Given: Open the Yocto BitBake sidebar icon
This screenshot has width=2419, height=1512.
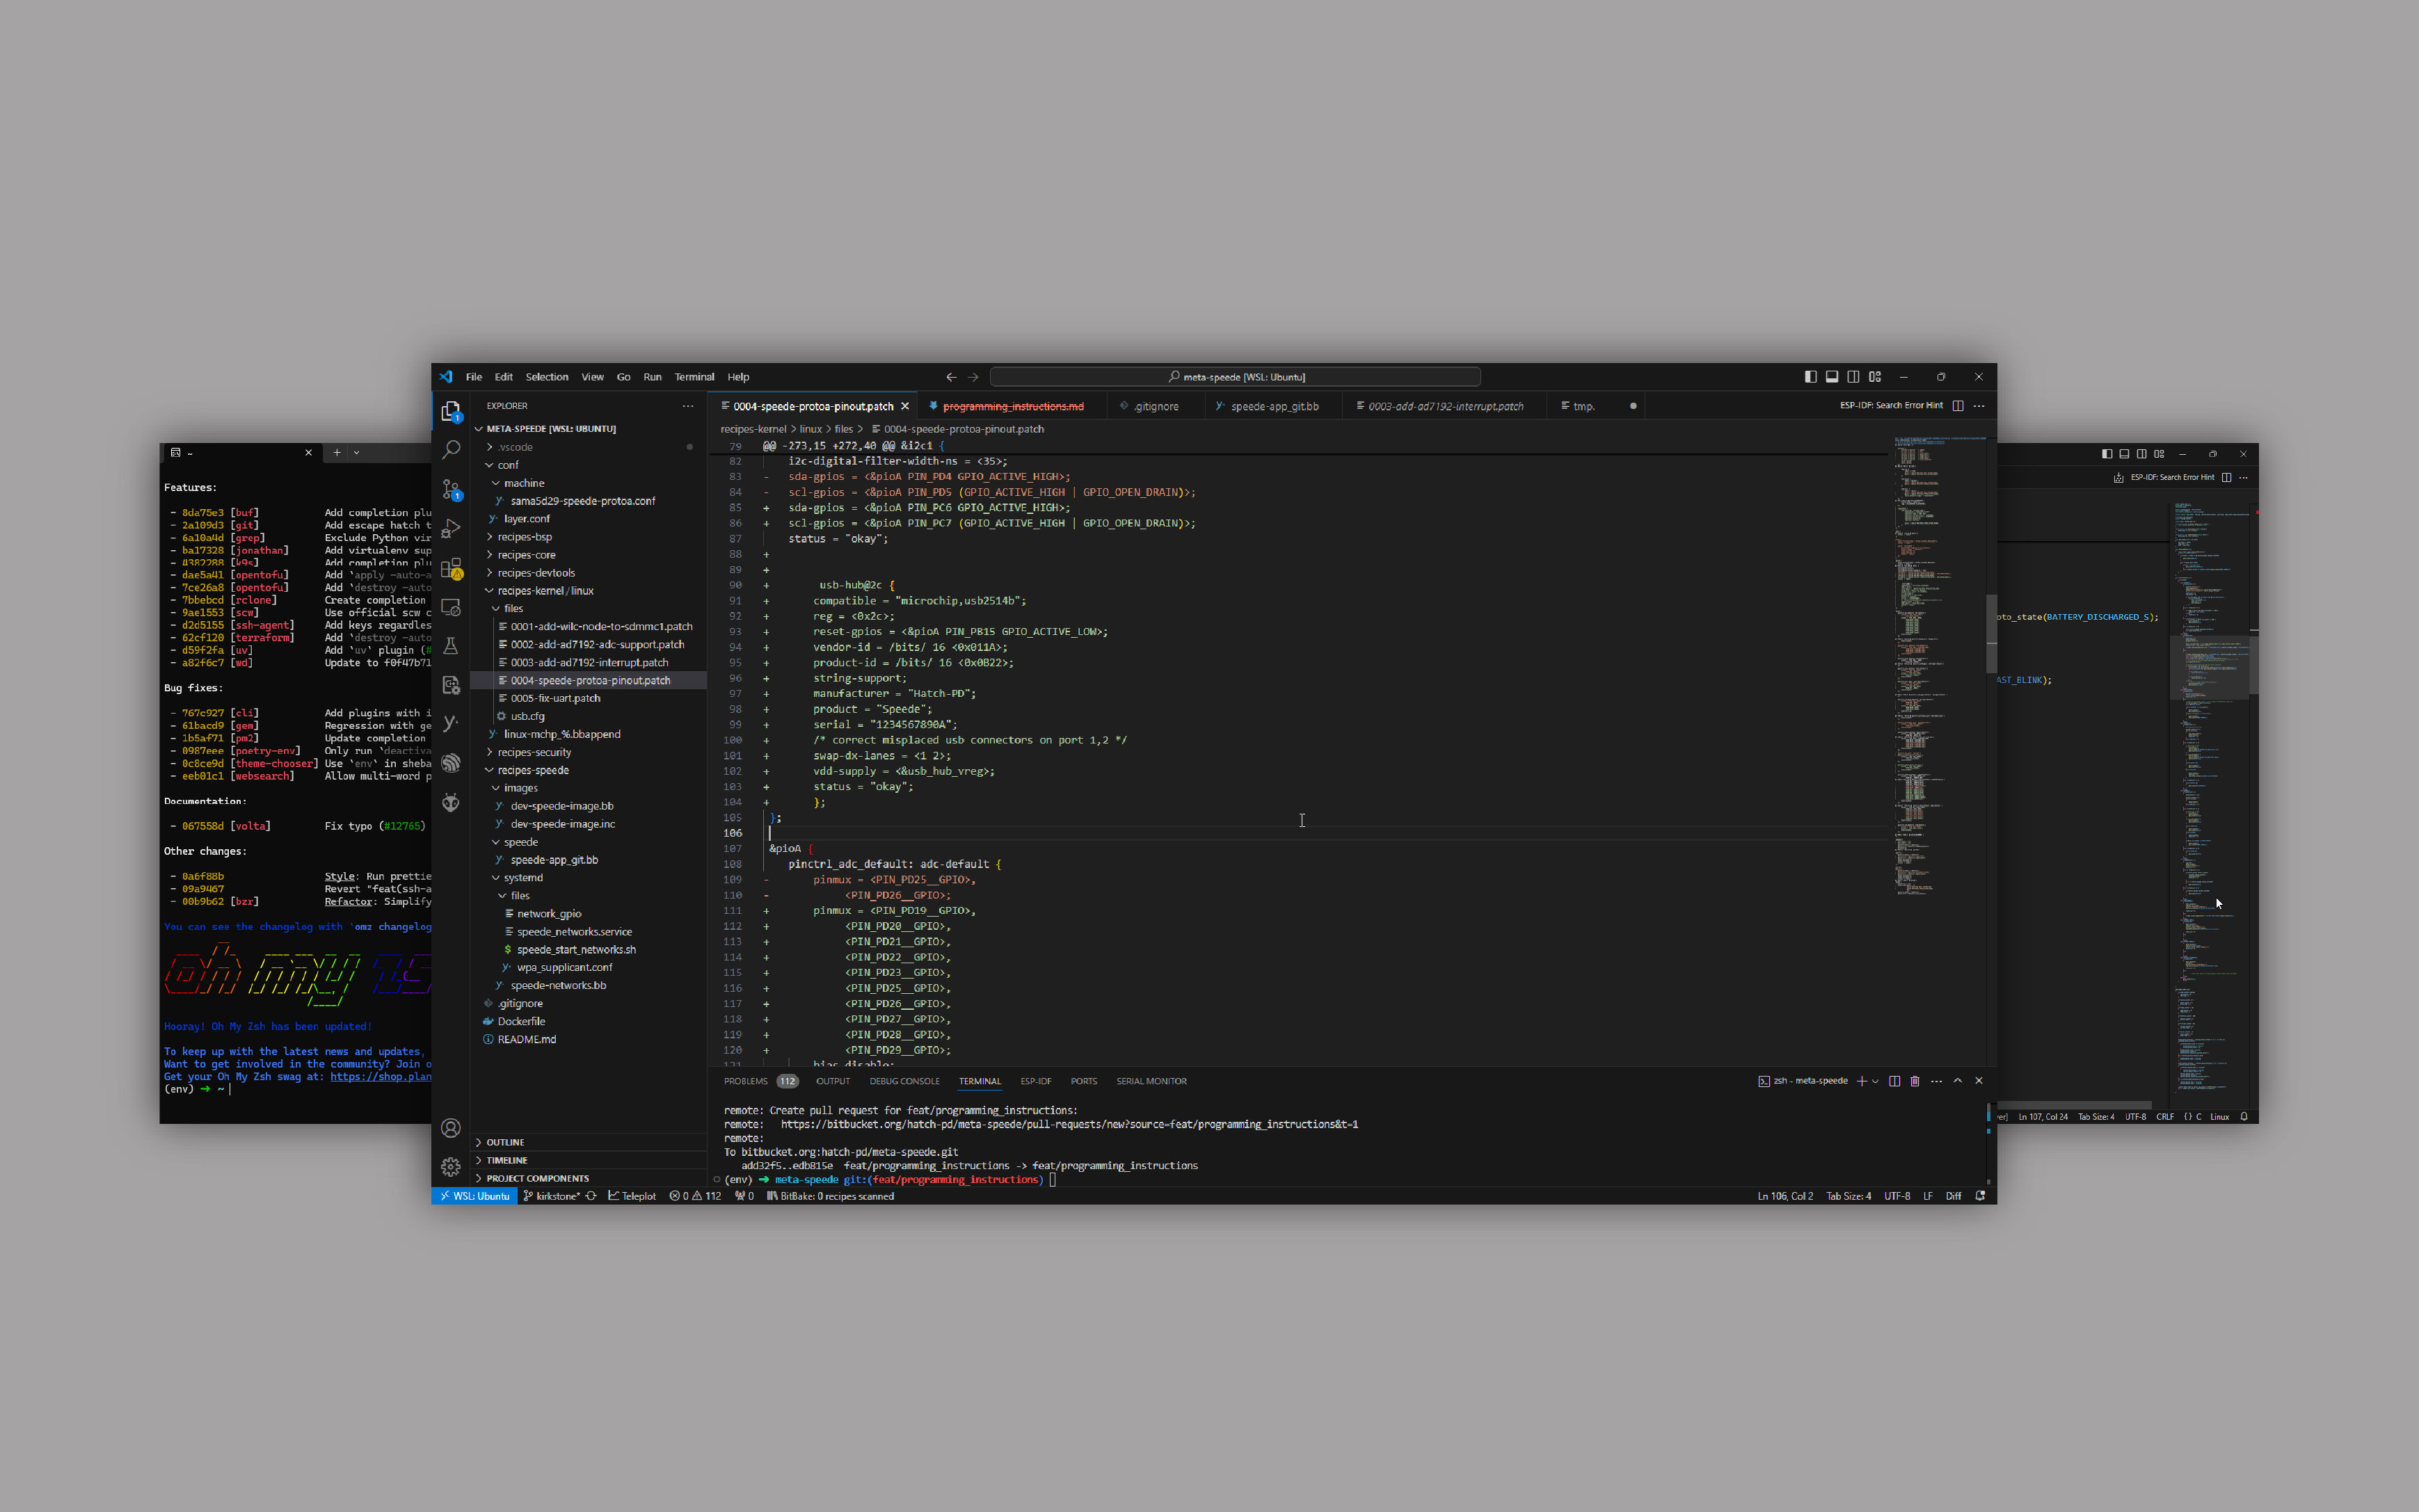Looking at the screenshot, I should tap(451, 722).
